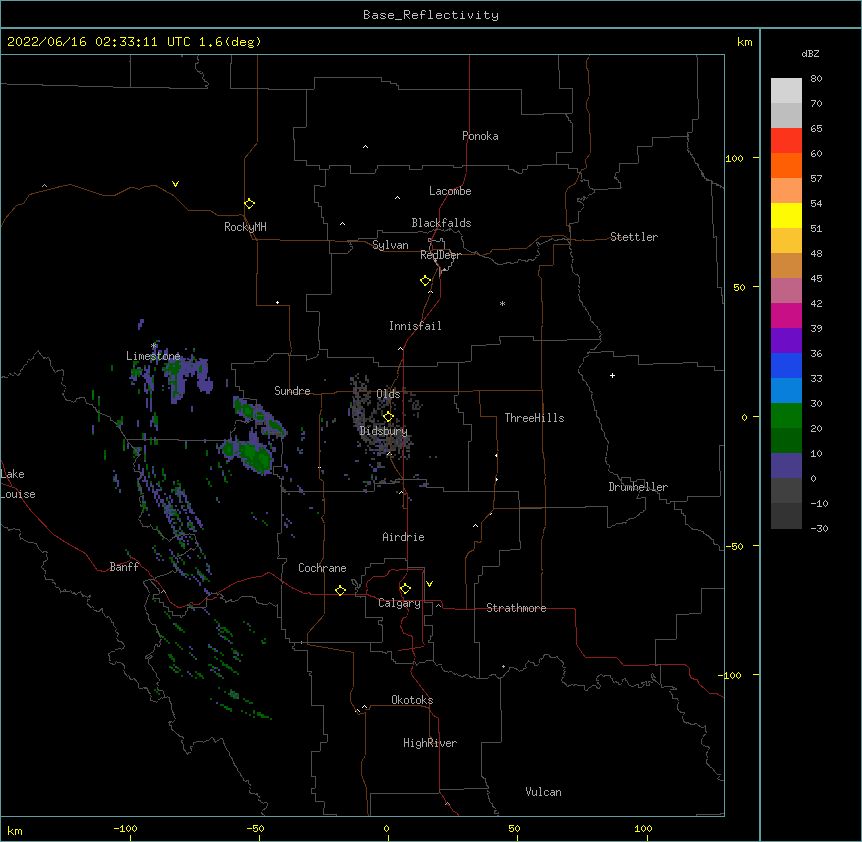The width and height of the screenshot is (862, 842).
Task: Click the green radar echo southwest of Sundre
Action: pyautogui.click(x=254, y=454)
